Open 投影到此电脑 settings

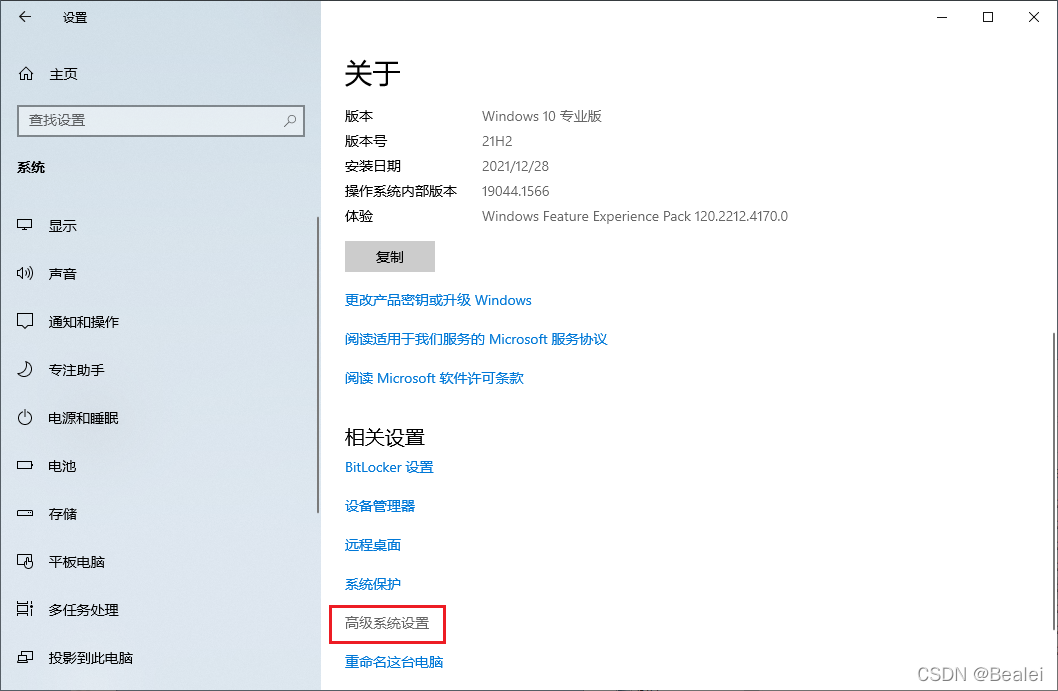[91, 657]
